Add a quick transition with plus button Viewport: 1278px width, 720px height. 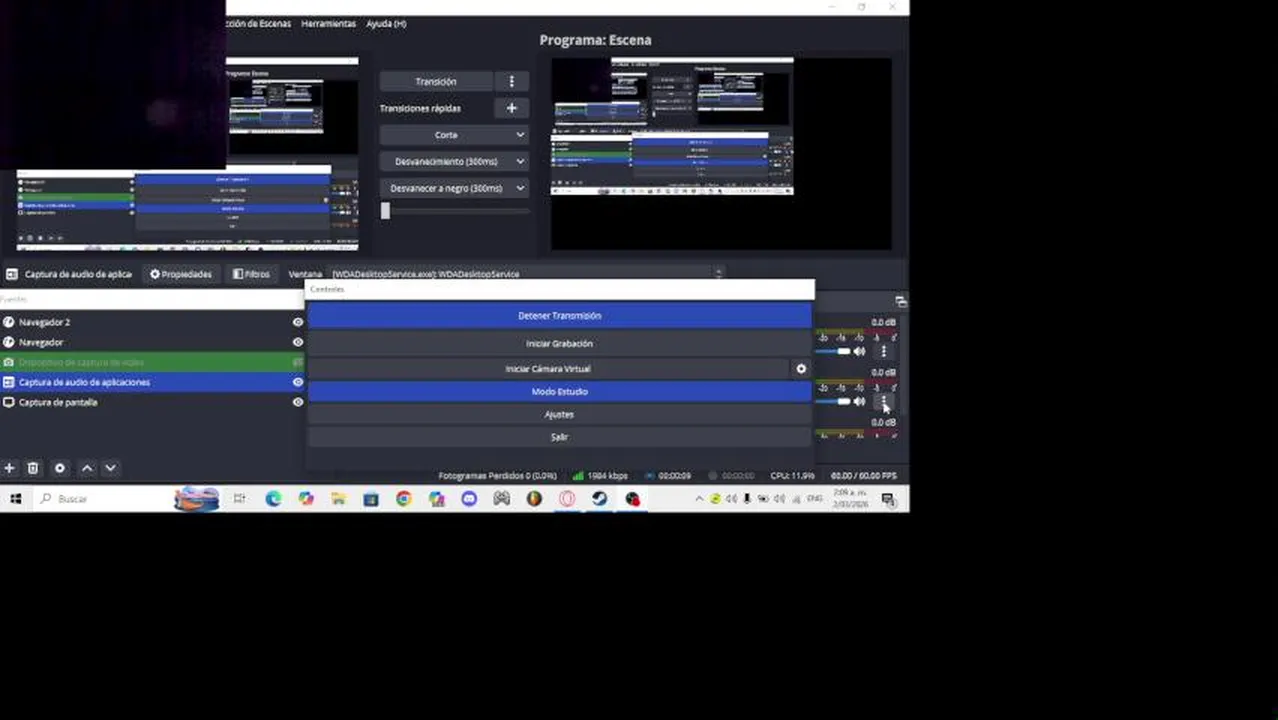[x=511, y=108]
